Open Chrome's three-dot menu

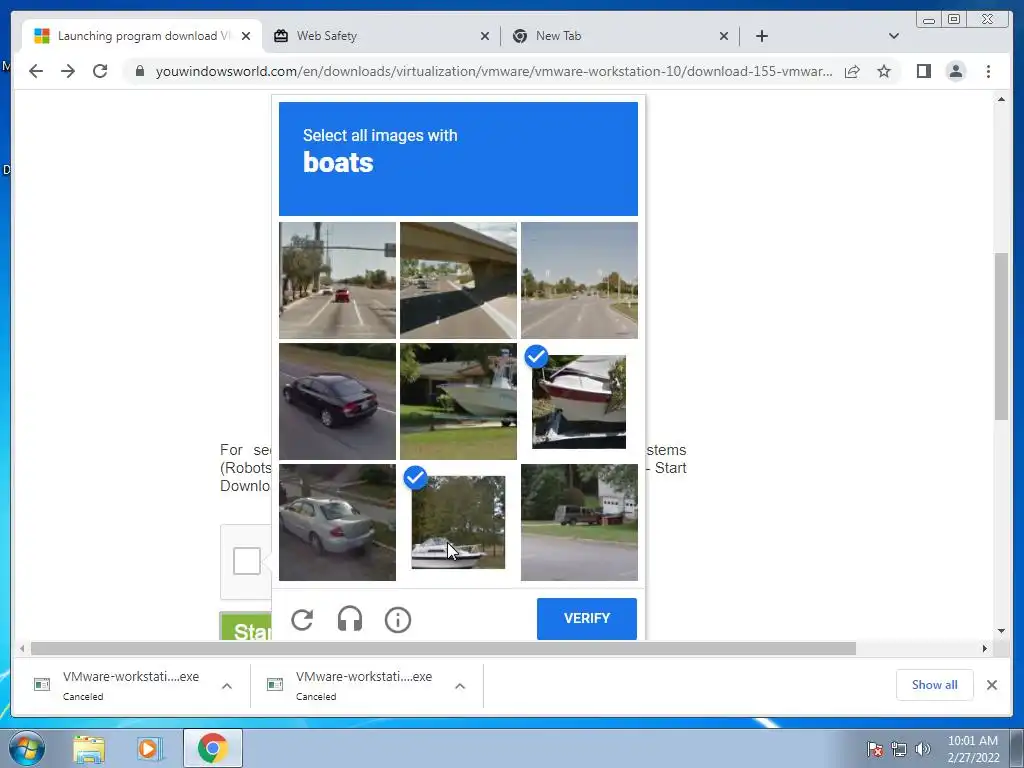click(988, 71)
